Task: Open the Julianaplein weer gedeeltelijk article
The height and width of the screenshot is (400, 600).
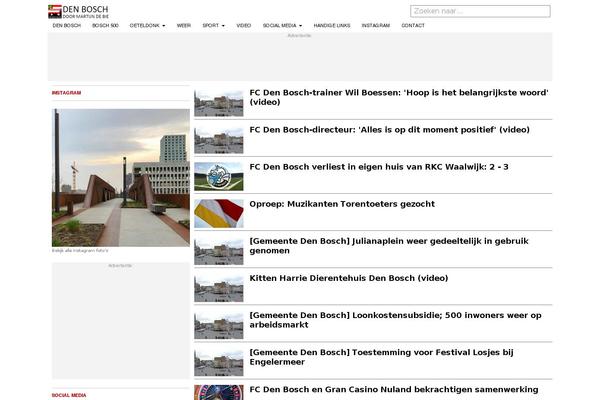Action: click(x=389, y=246)
